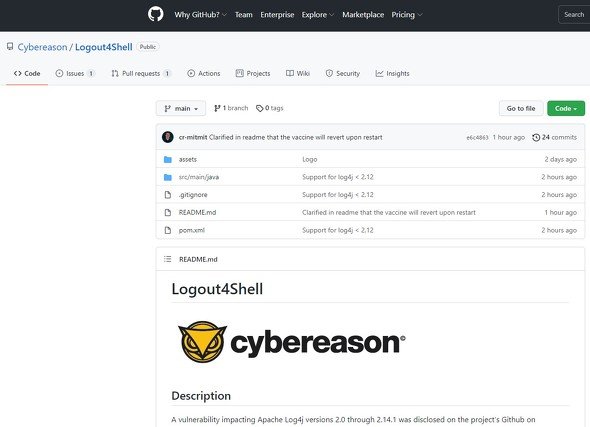Click the Go to file button
Screen dimensions: 590x427
pos(521,108)
